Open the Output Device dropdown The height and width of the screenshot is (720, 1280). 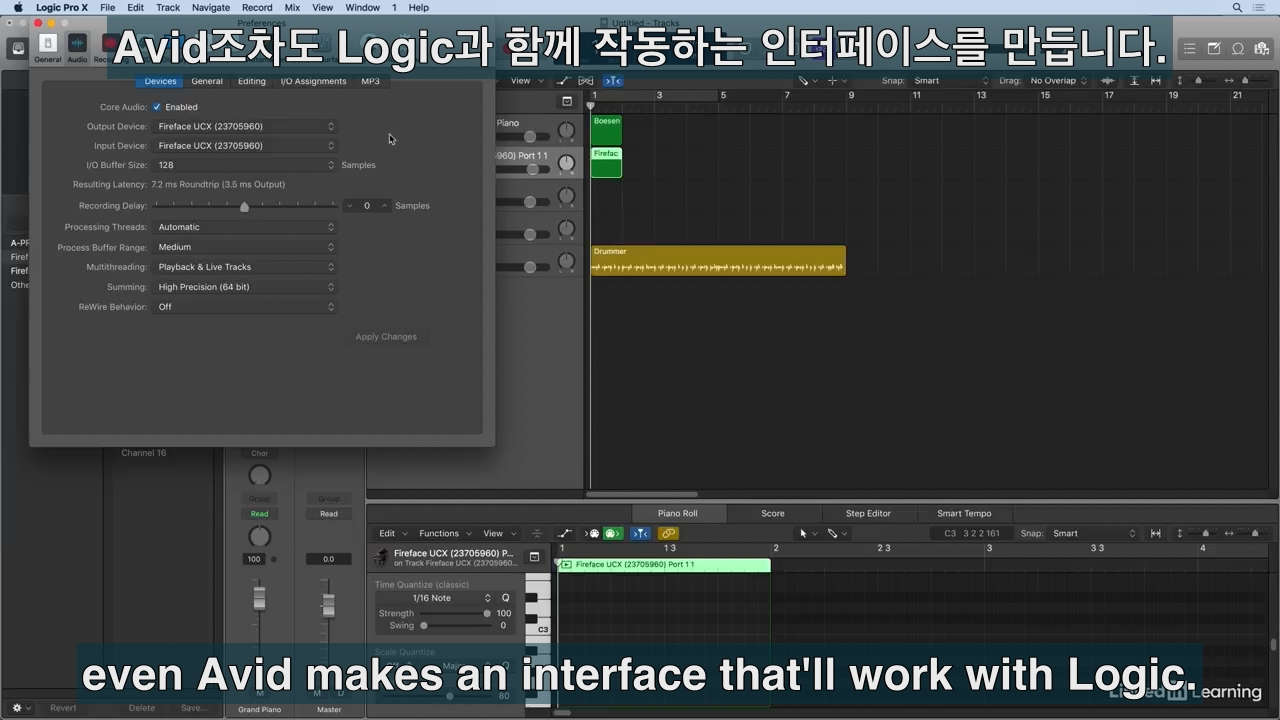pos(245,126)
